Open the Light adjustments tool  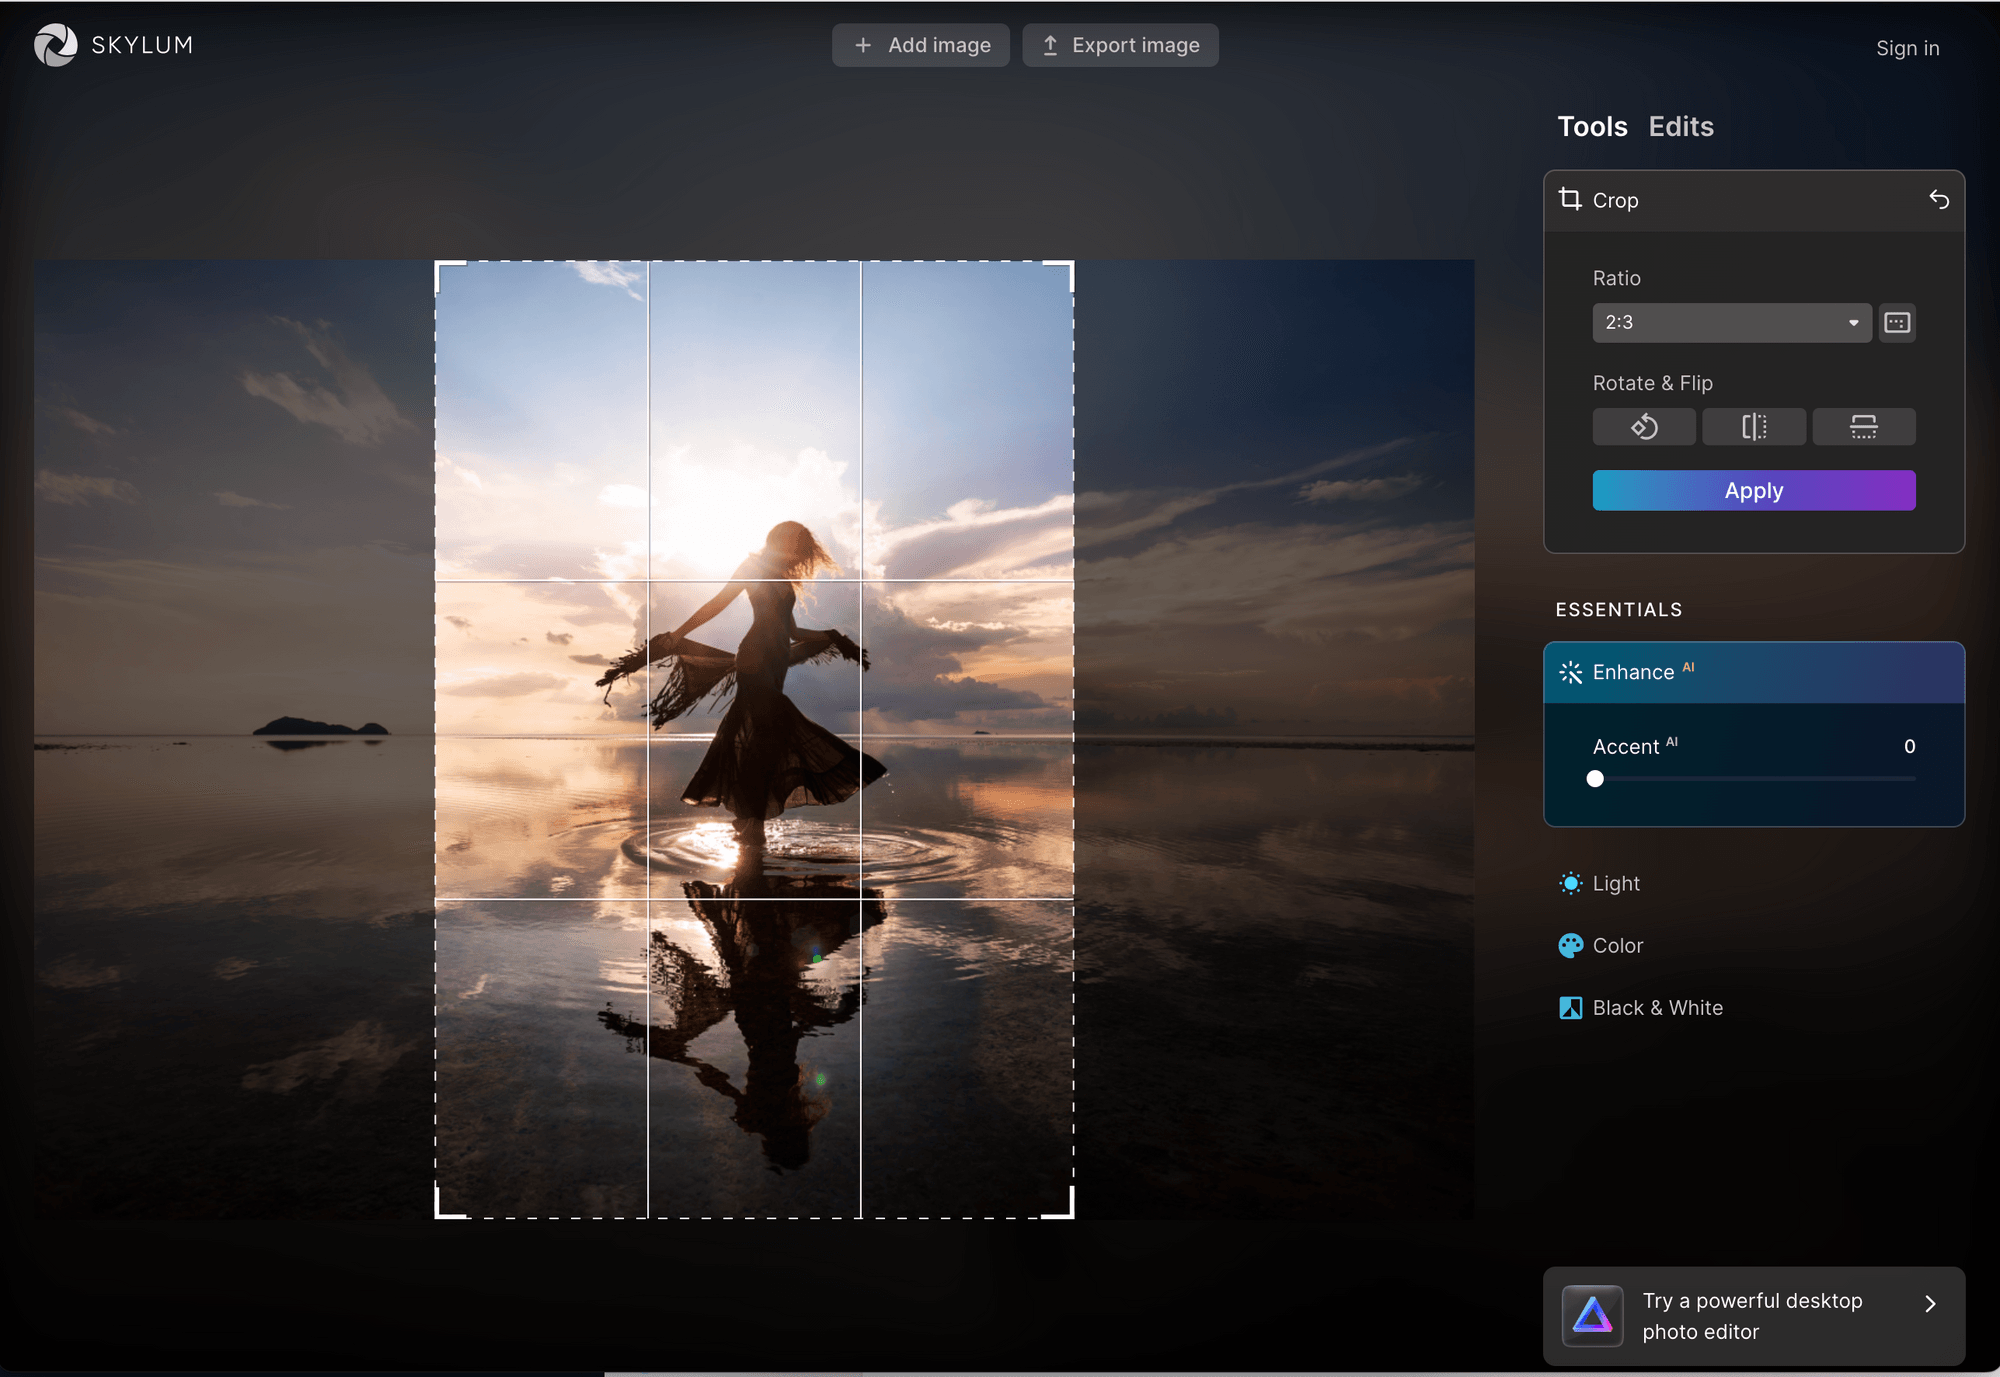click(x=1616, y=883)
